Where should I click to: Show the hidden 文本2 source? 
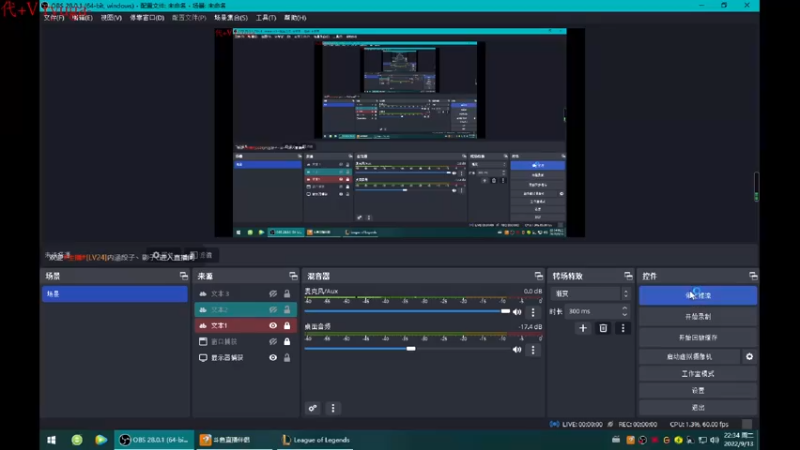(273, 310)
